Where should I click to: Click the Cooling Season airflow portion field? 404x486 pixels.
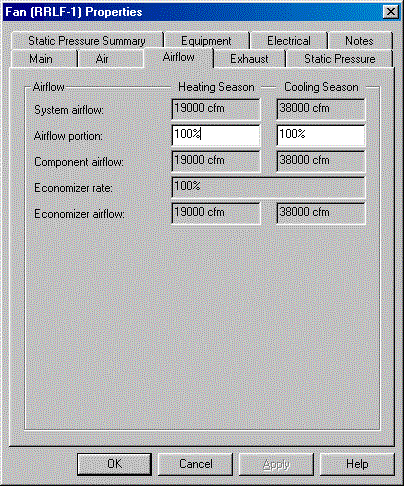coord(321,135)
